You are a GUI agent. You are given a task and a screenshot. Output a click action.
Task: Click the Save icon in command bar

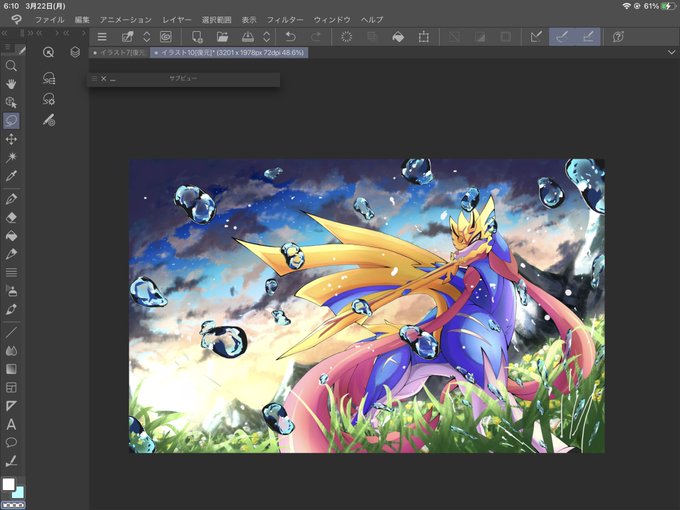[x=248, y=37]
